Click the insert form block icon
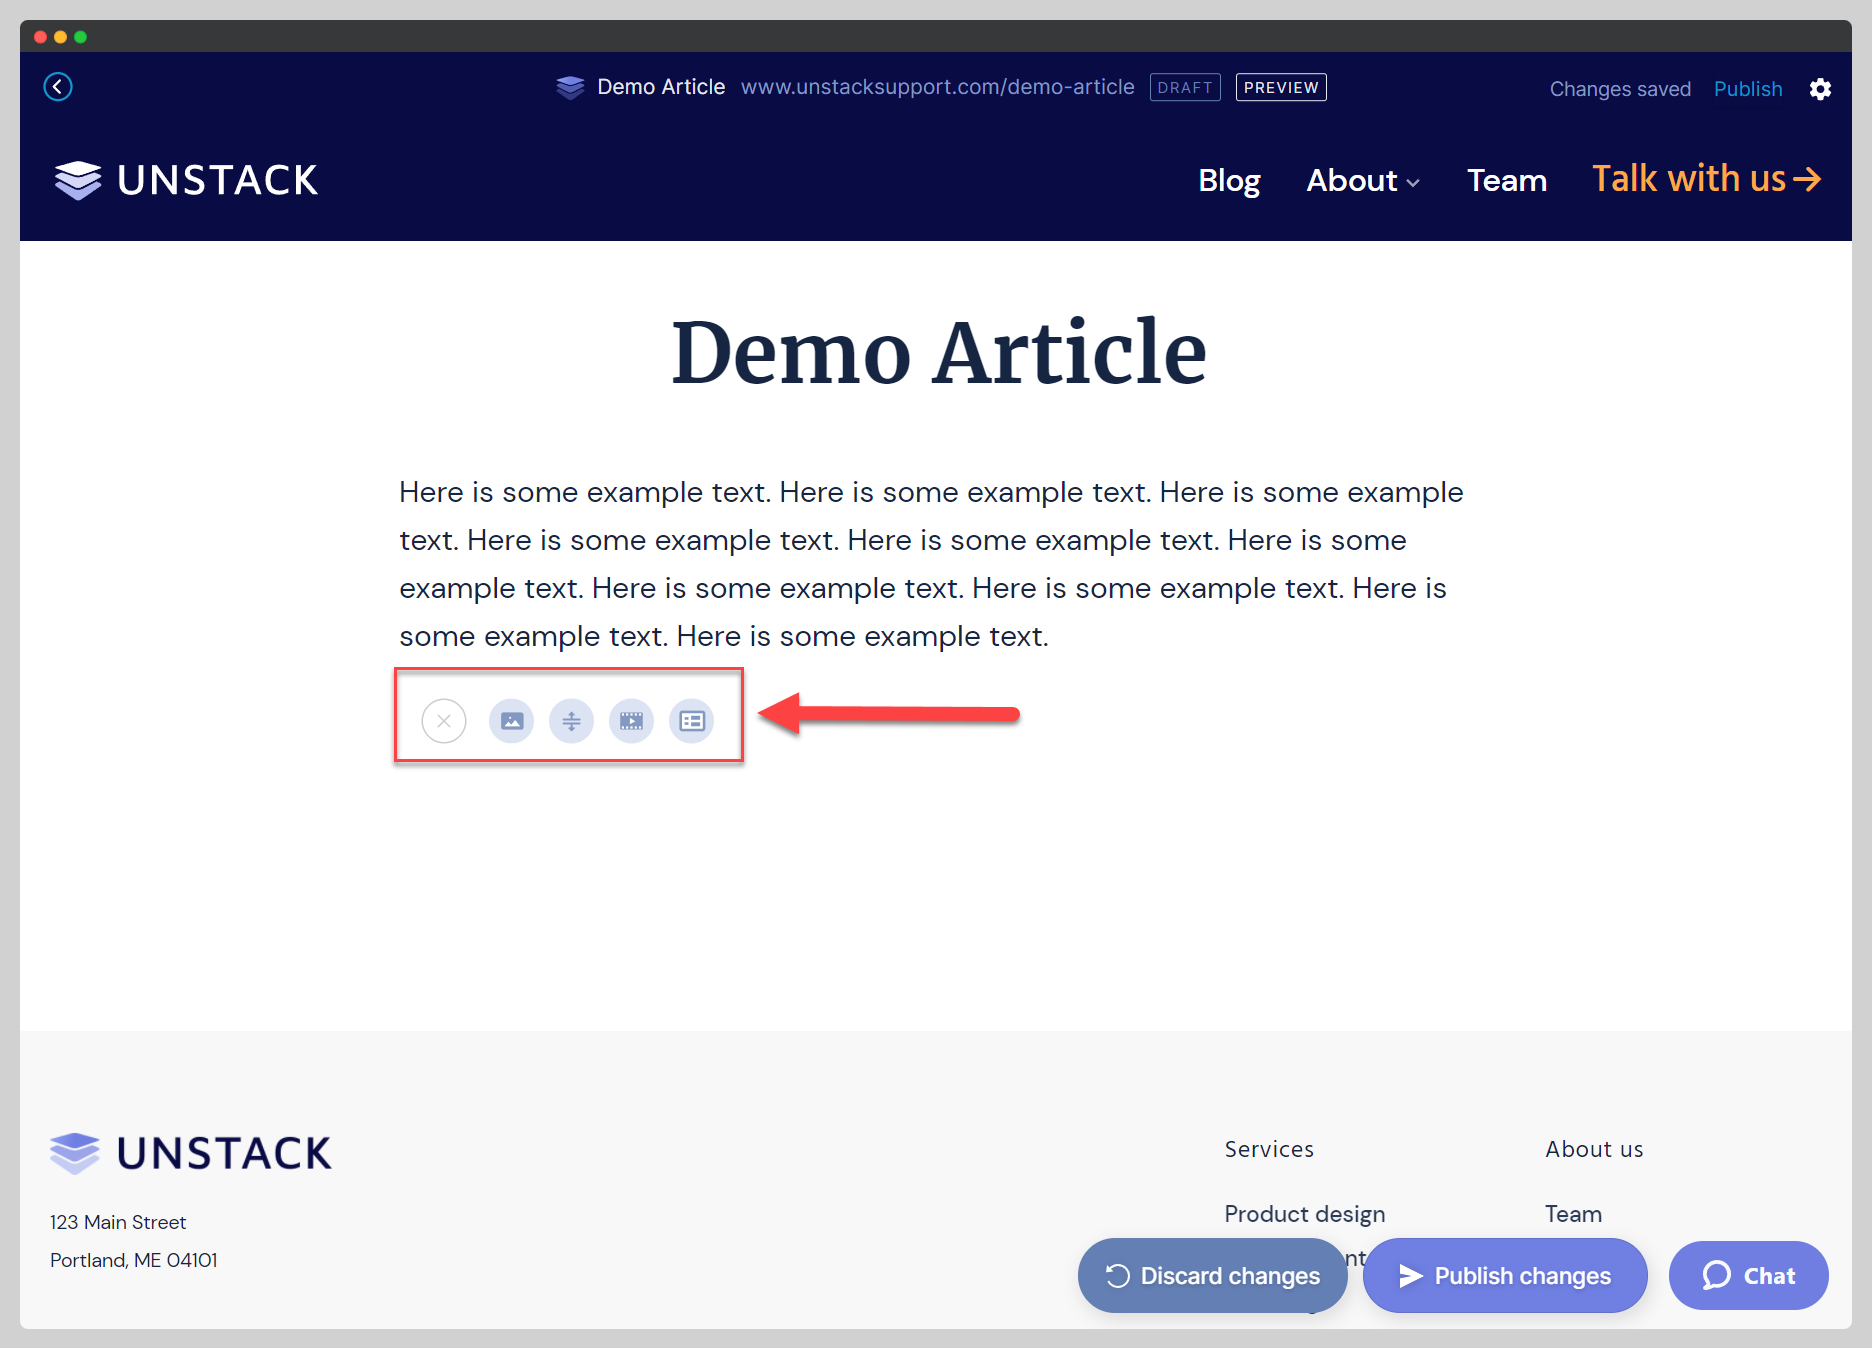This screenshot has height=1348, width=1872. (692, 721)
